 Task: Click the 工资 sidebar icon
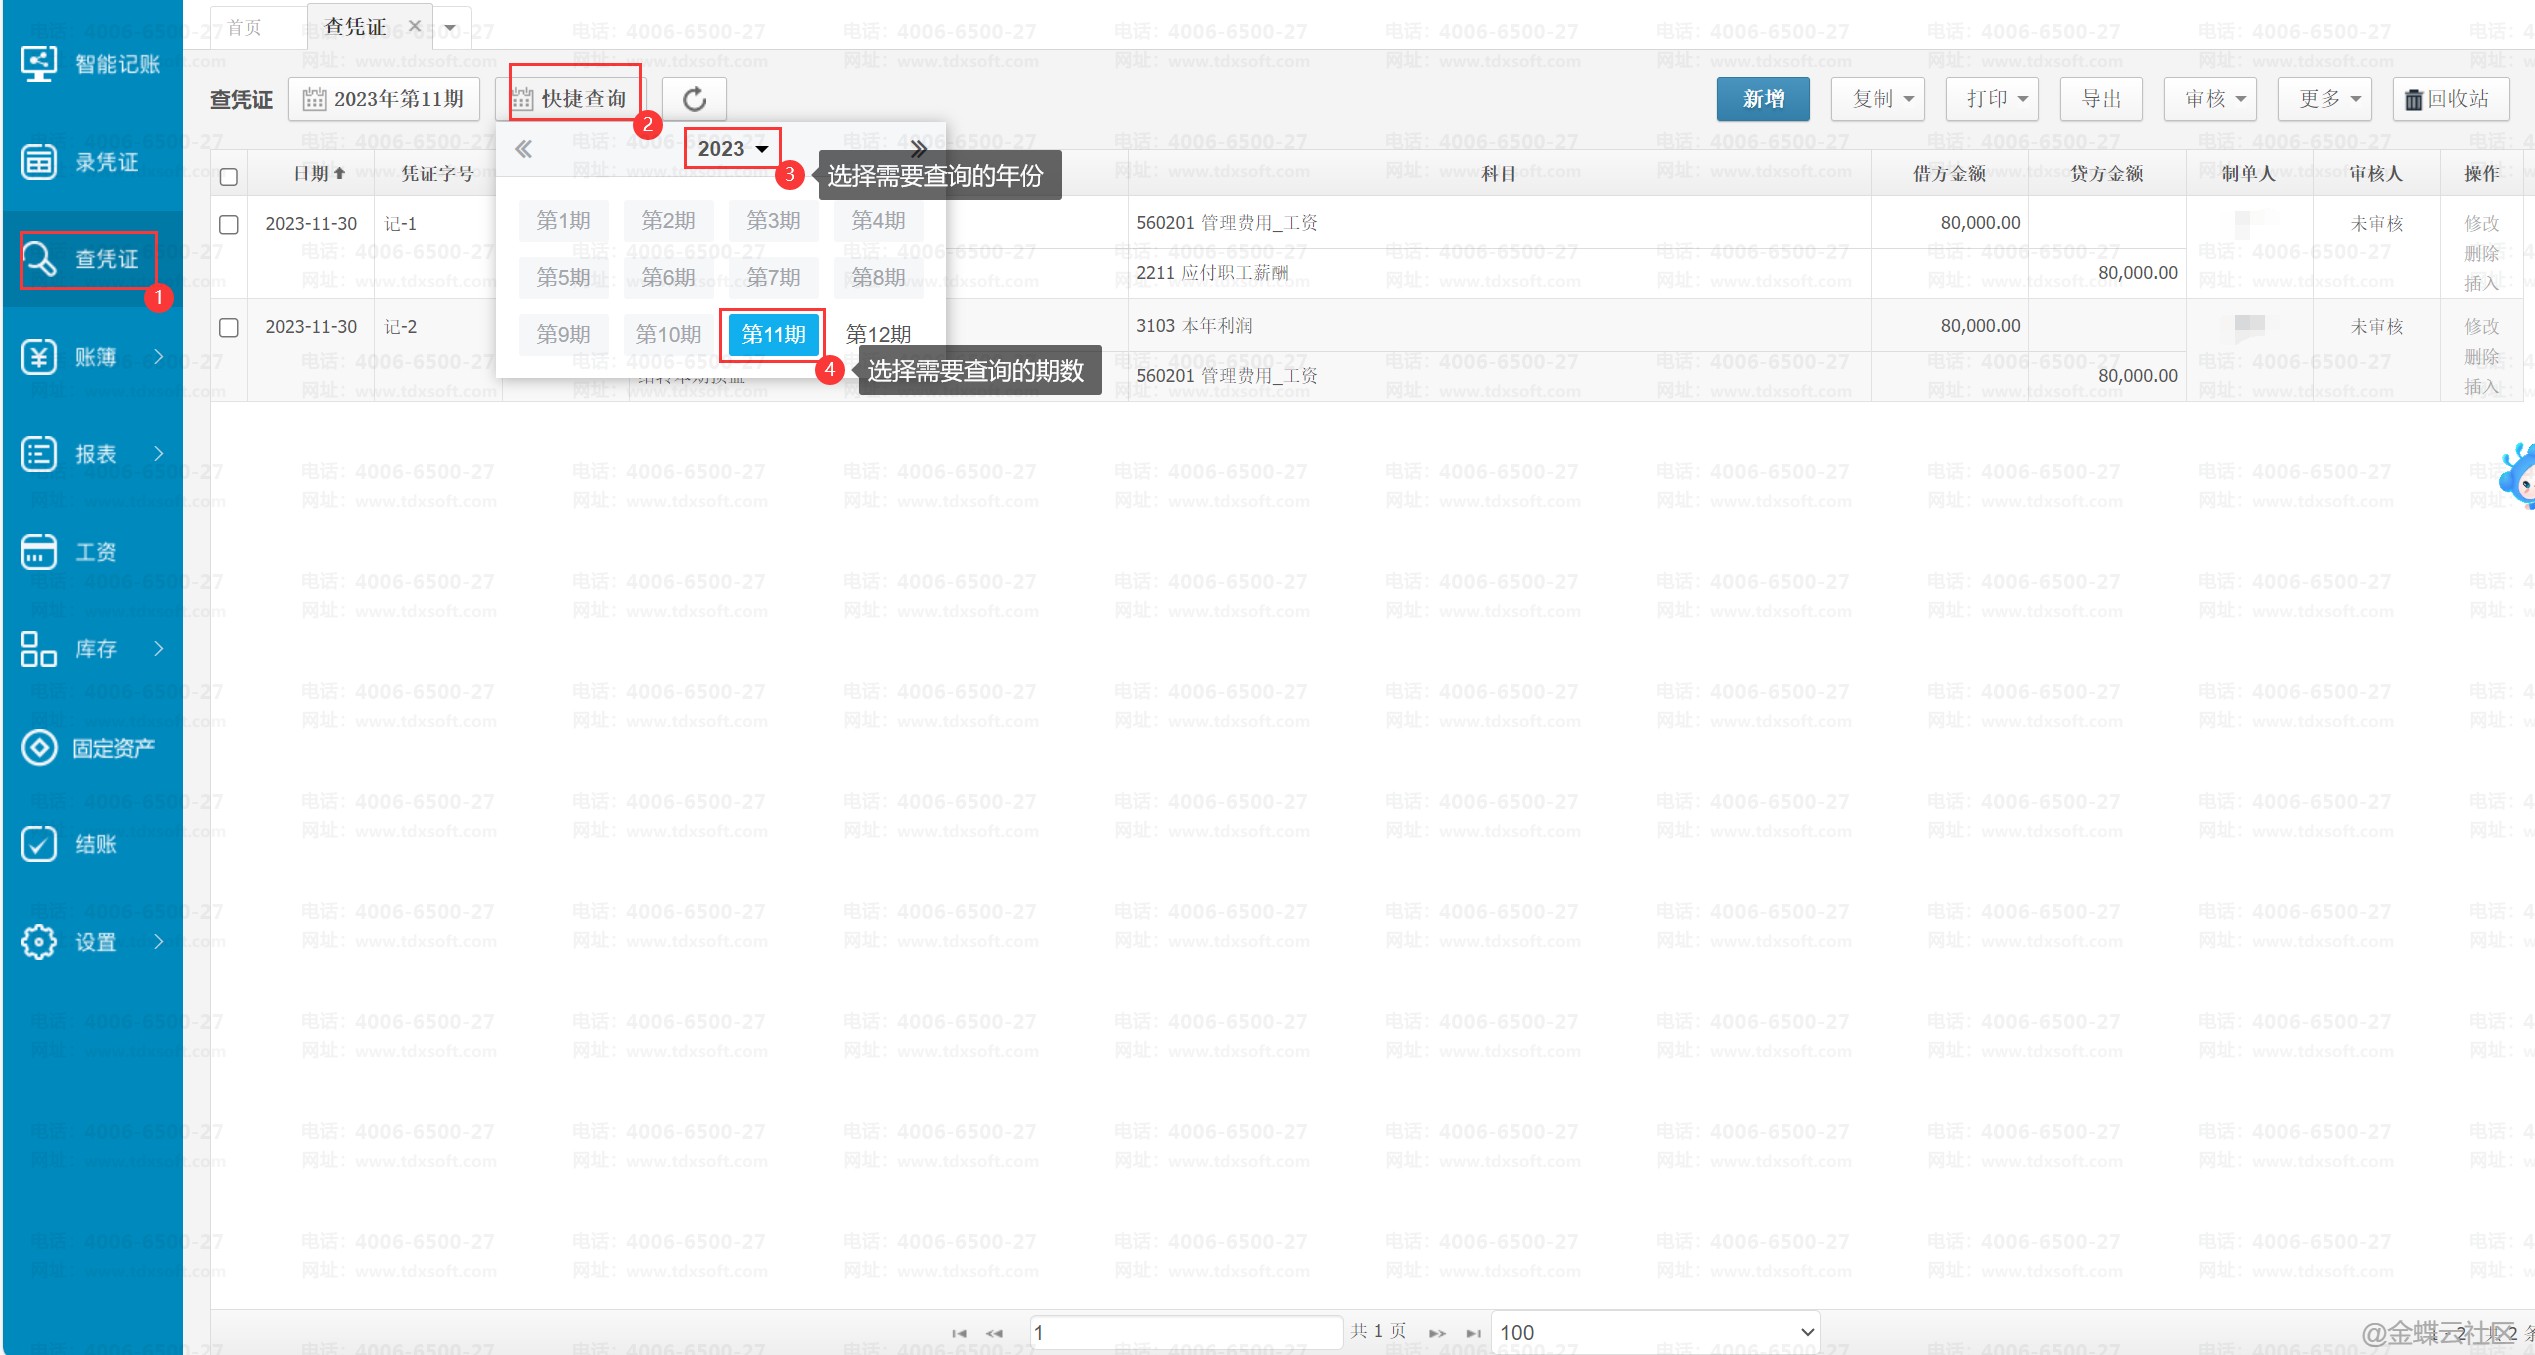tap(39, 551)
